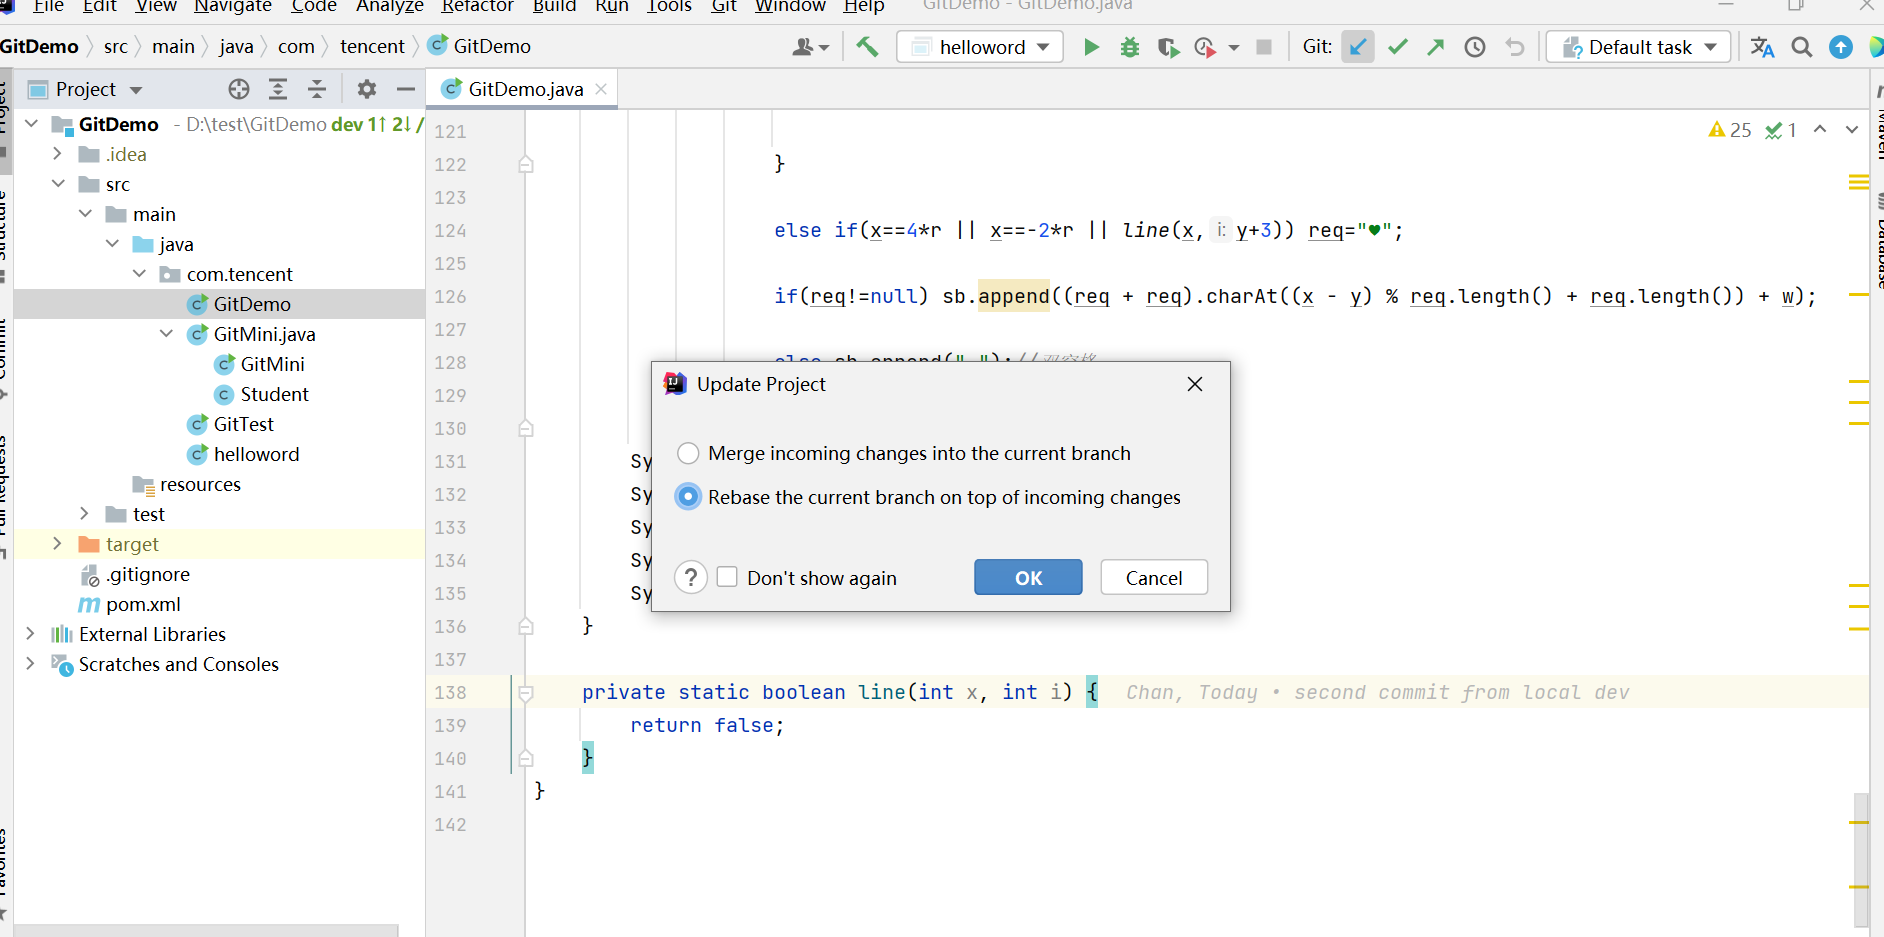
Task: Click the grey Stop square icon
Action: (x=1264, y=47)
